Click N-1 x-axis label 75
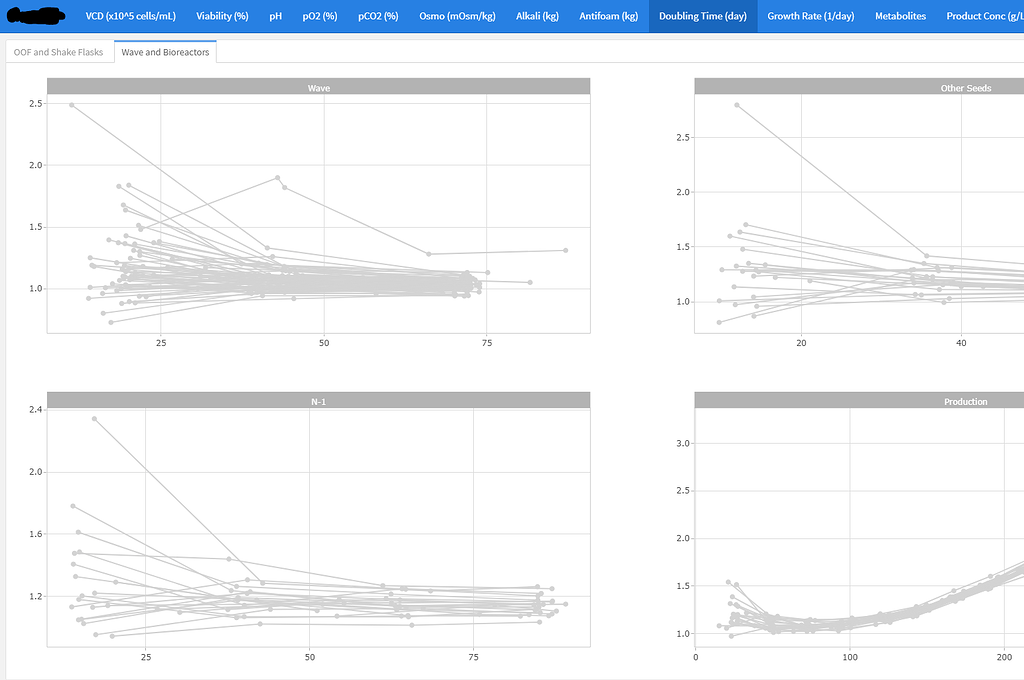The height and width of the screenshot is (680, 1024). click(473, 656)
